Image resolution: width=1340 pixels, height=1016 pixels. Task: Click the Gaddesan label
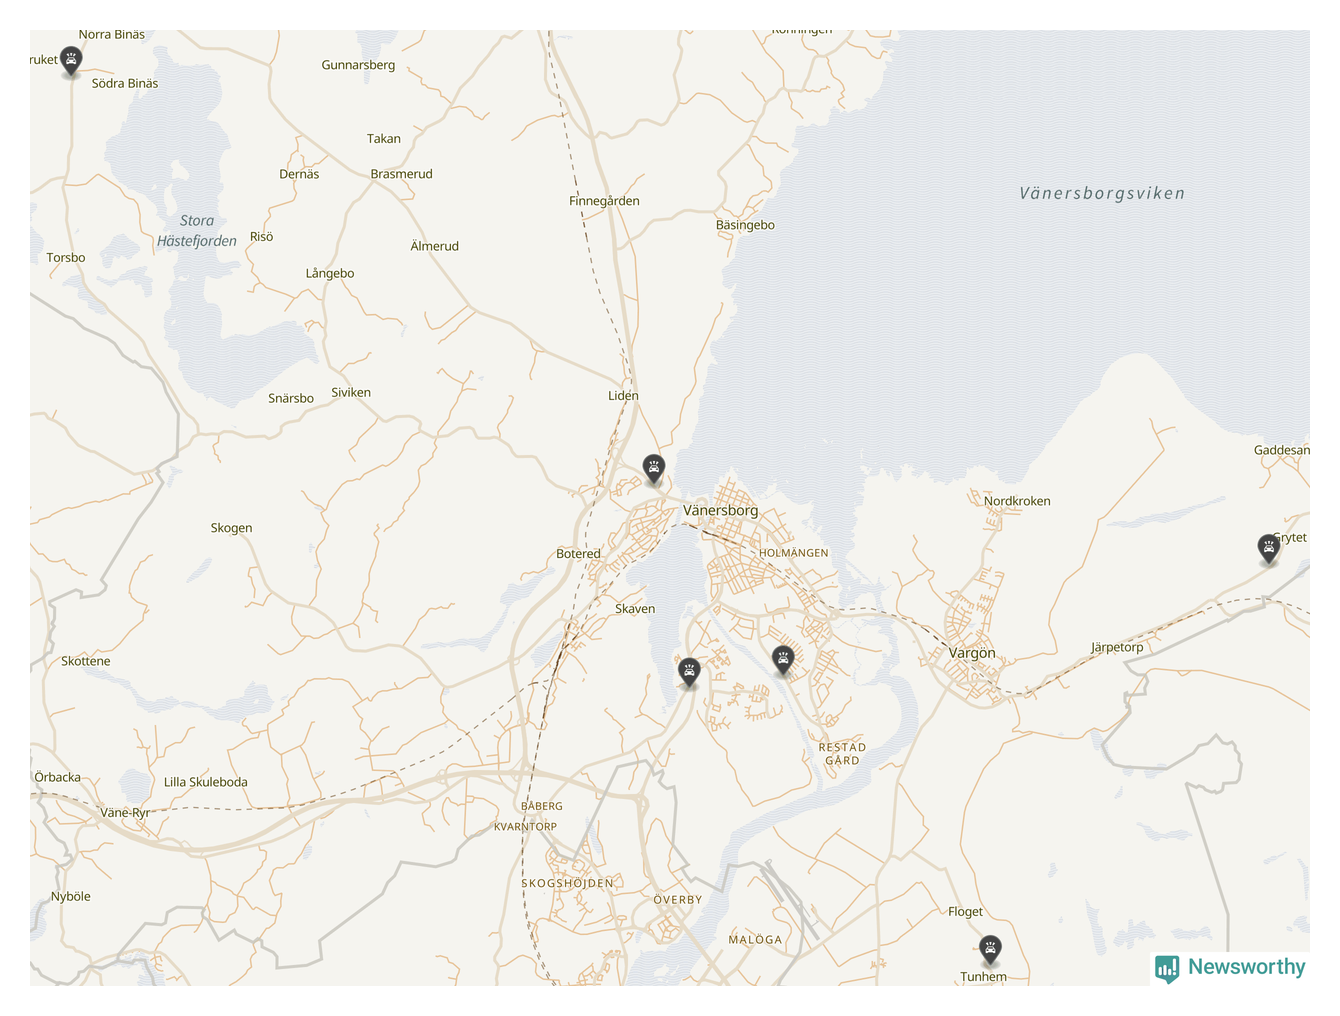[x=1281, y=450]
